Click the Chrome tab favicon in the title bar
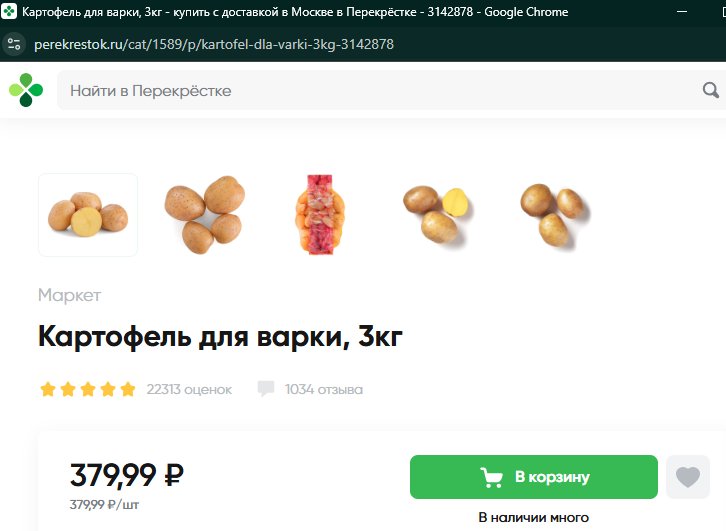 (9, 12)
